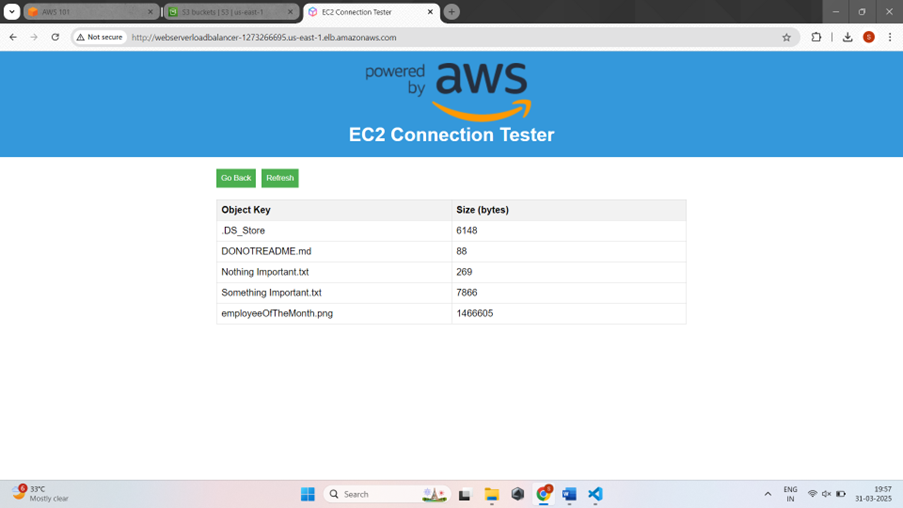Click the Something Important.txt row
Screen dimensions: 903x508
click(x=451, y=293)
